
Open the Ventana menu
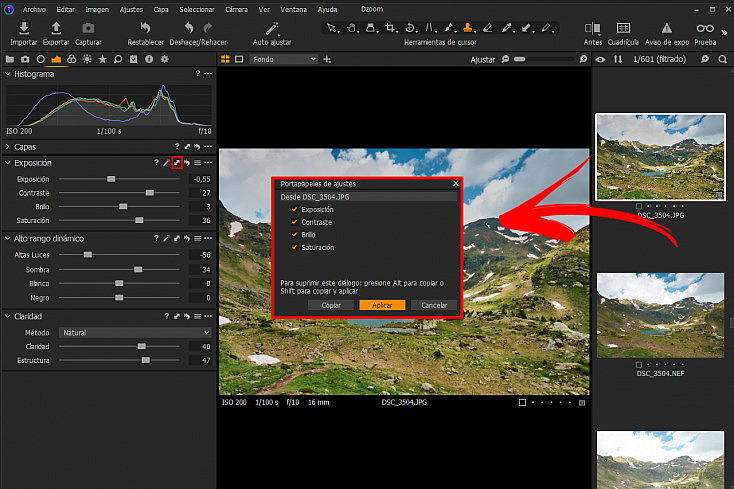tap(294, 9)
